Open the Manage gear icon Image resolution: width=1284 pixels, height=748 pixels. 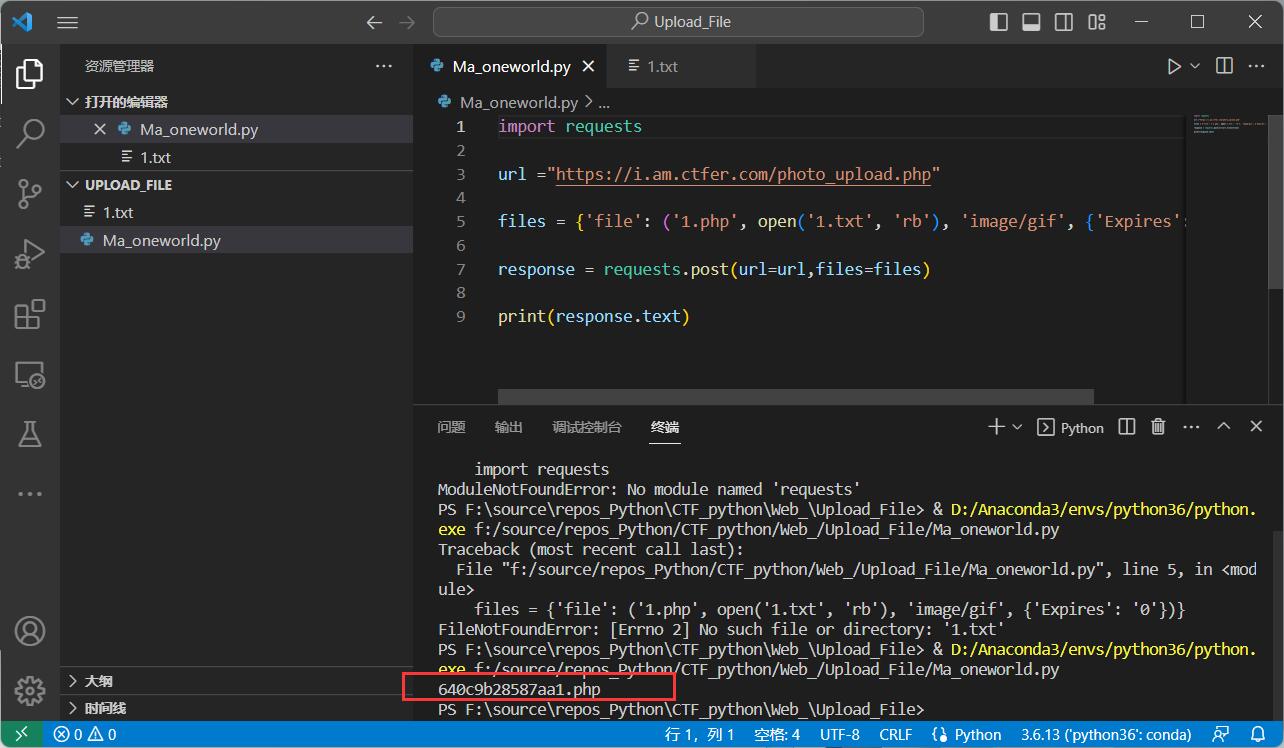[30, 690]
